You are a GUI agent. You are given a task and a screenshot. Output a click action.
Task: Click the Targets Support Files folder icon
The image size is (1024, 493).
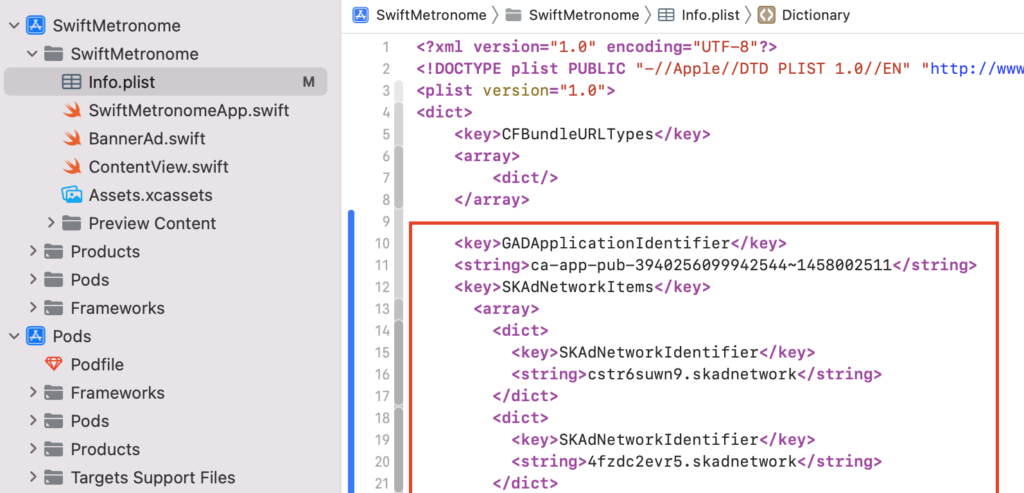pos(53,477)
